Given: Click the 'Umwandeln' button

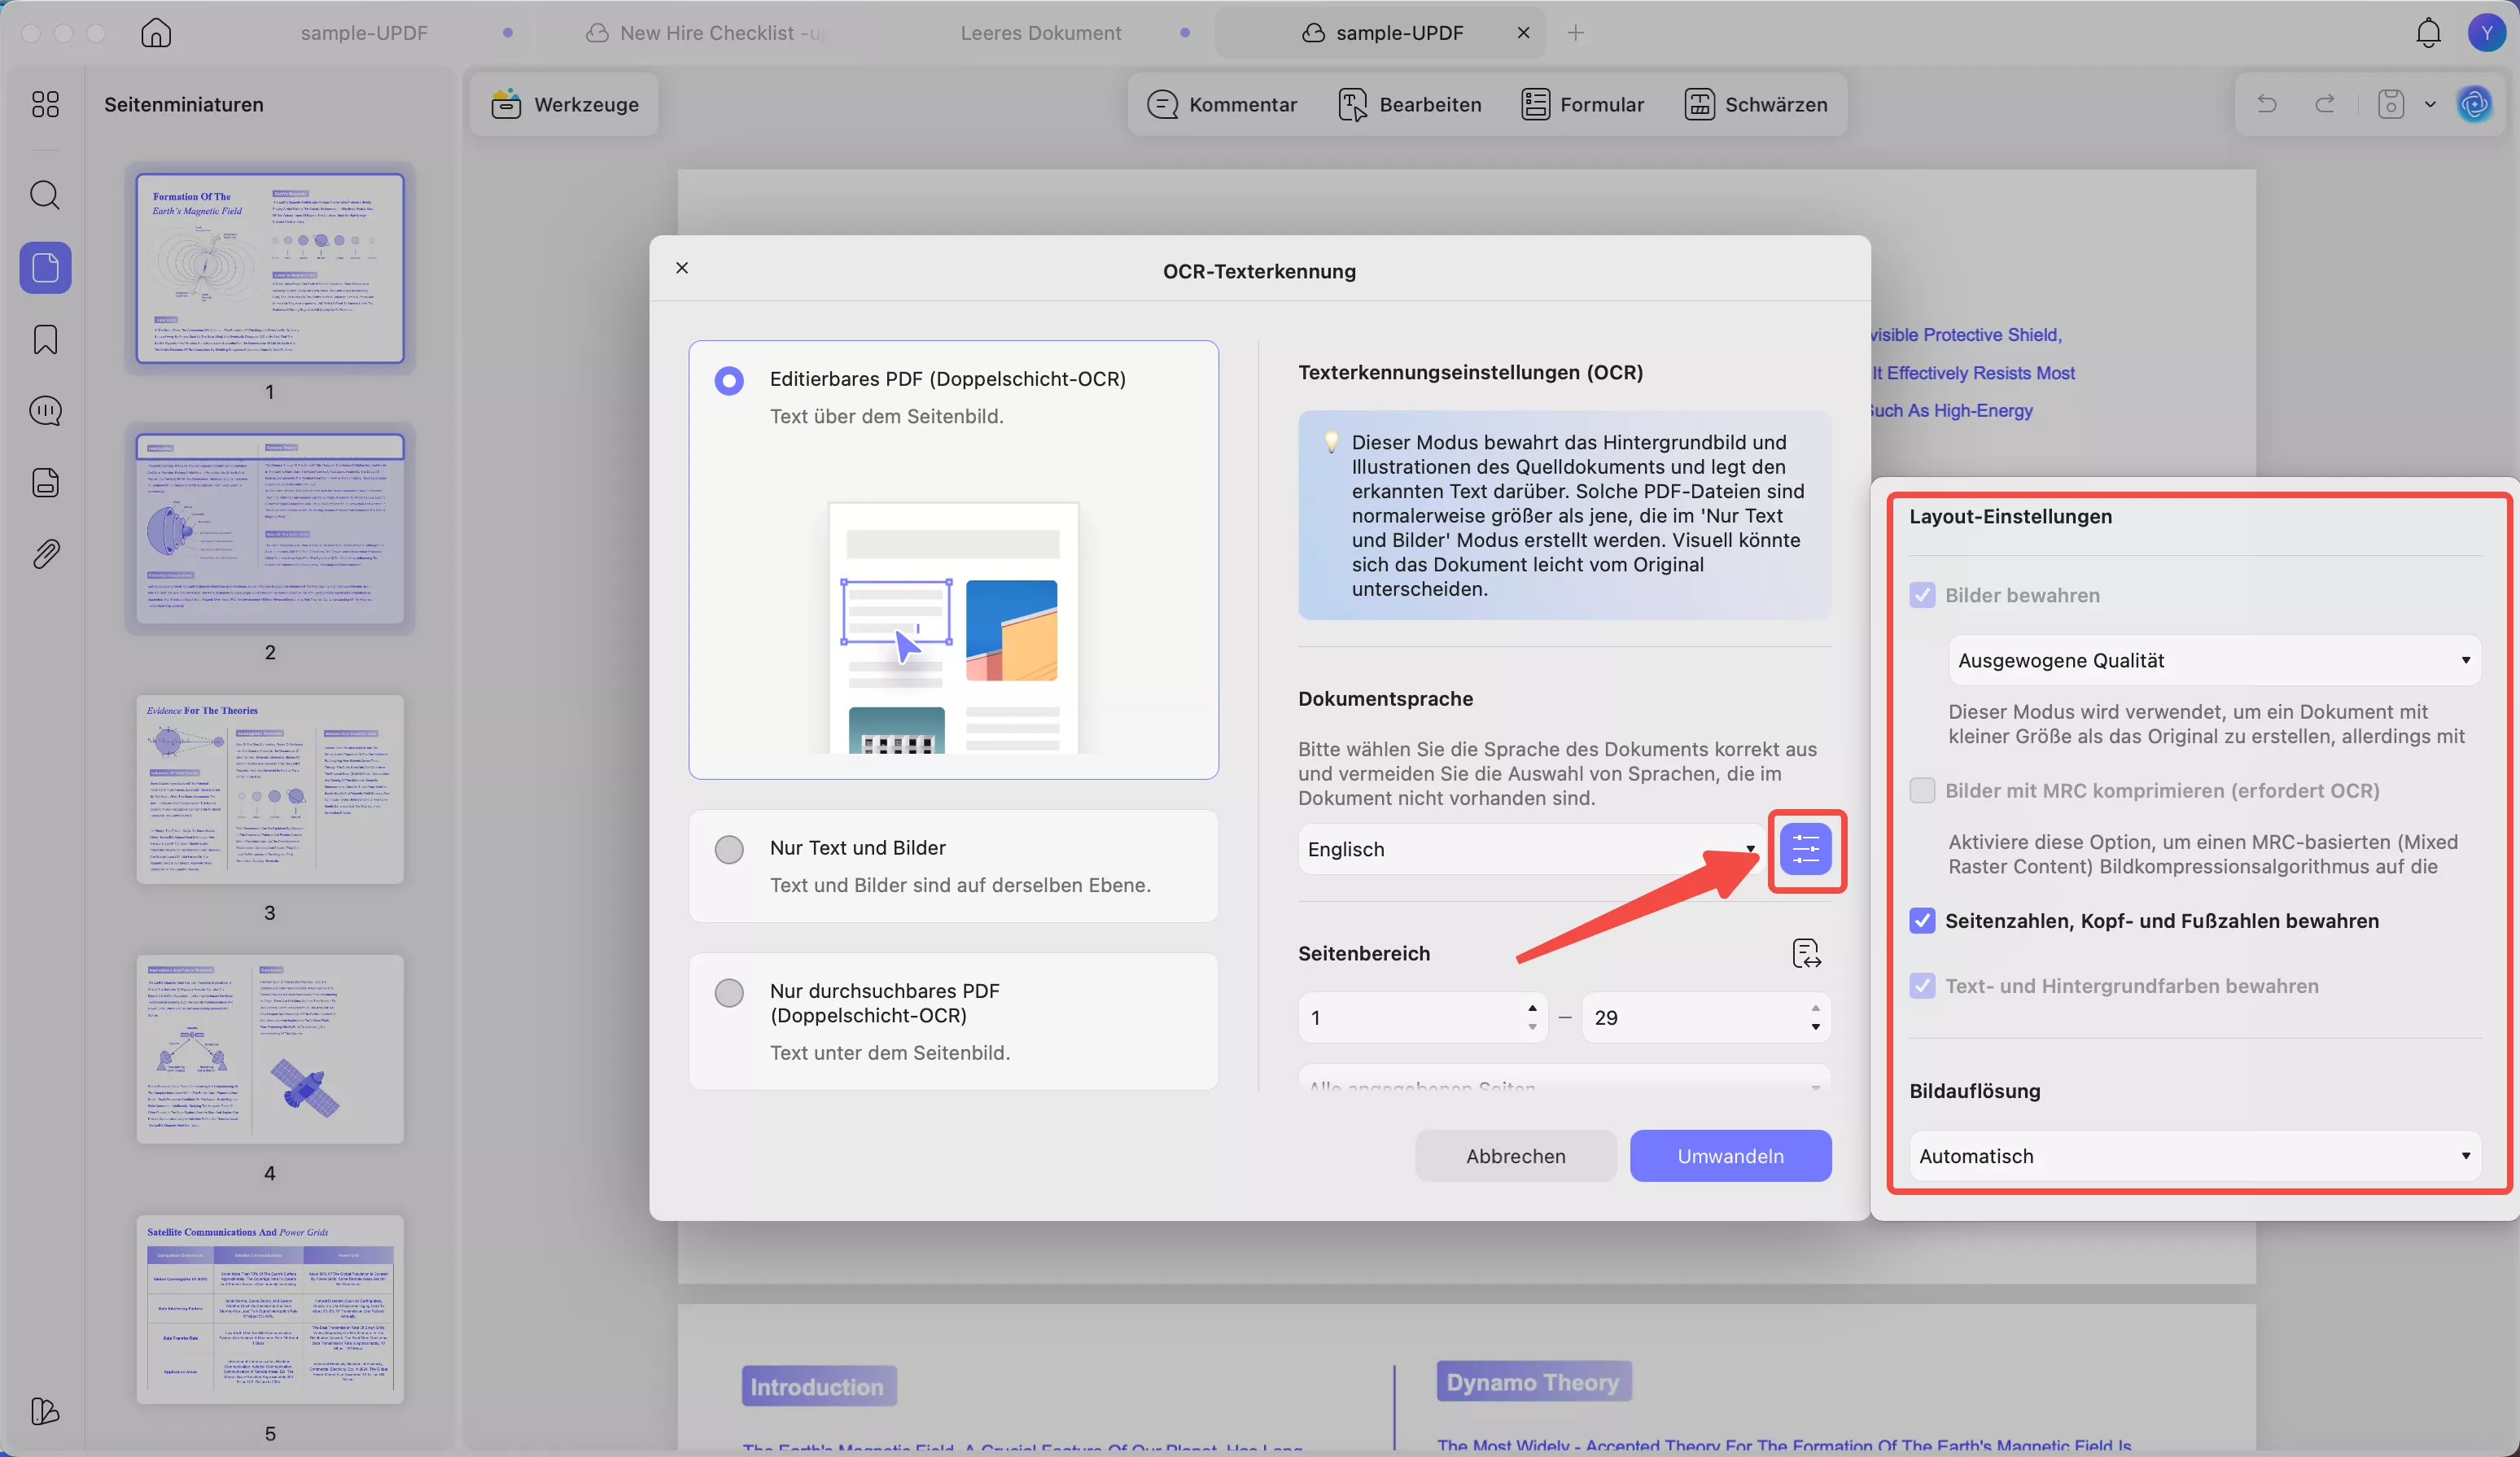Looking at the screenshot, I should point(1730,1156).
